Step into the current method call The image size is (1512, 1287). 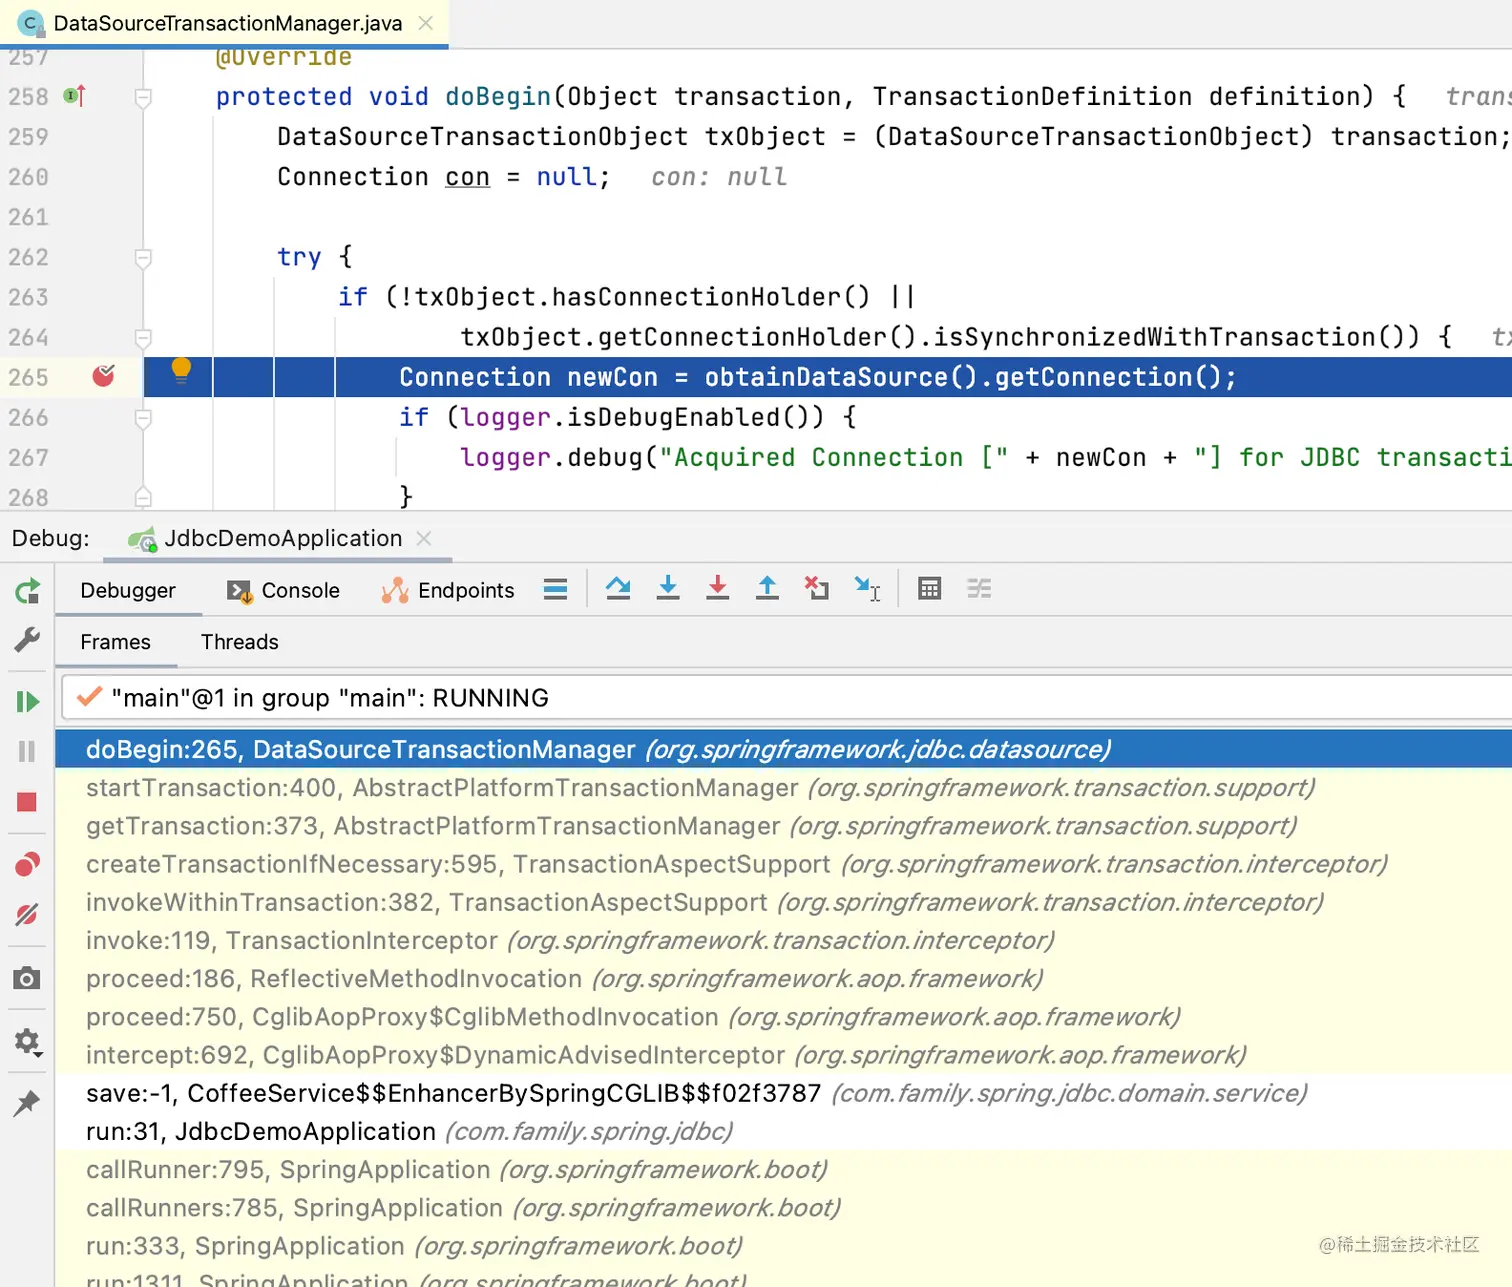[668, 588]
